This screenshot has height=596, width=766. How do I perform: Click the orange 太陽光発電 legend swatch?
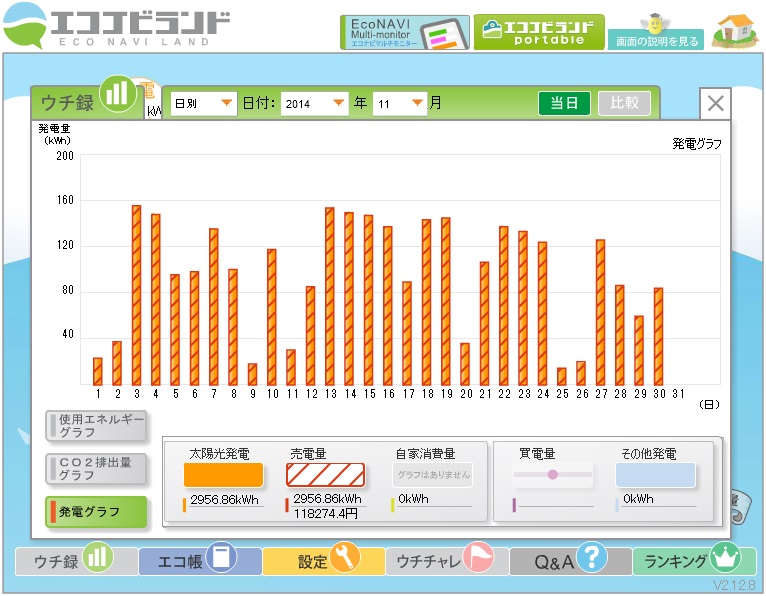tap(223, 474)
